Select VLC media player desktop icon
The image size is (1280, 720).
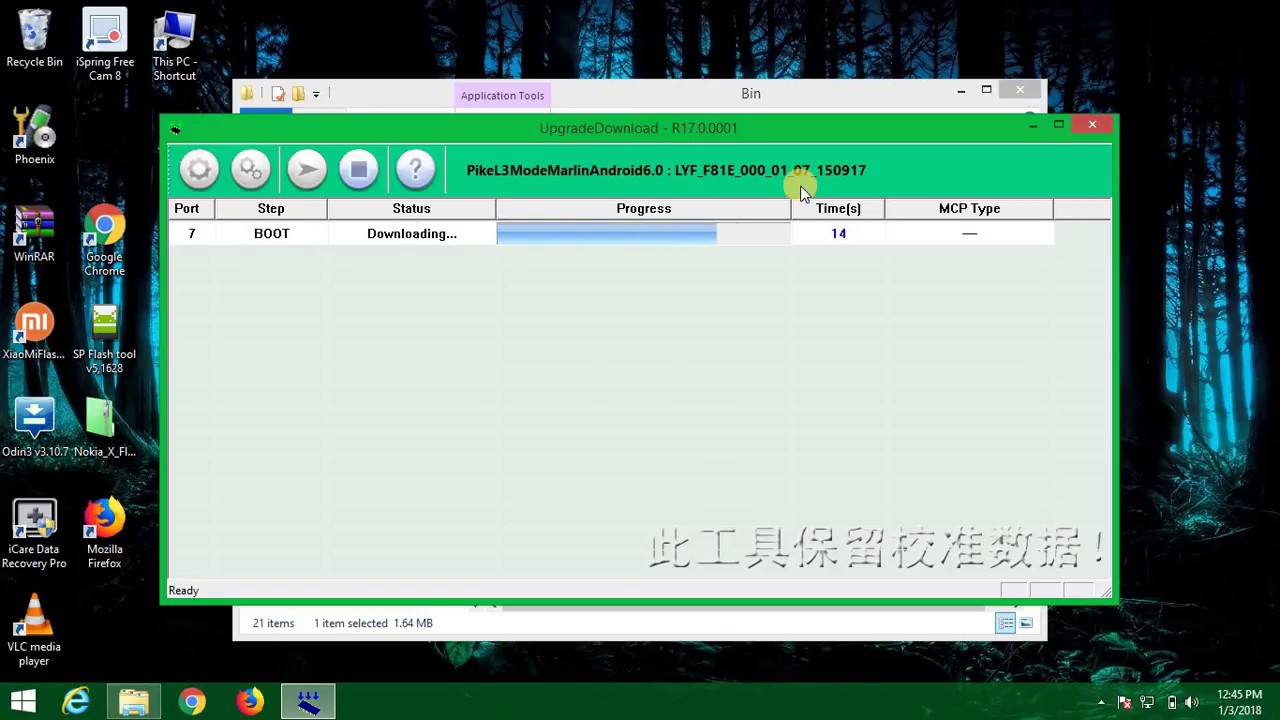[x=34, y=630]
